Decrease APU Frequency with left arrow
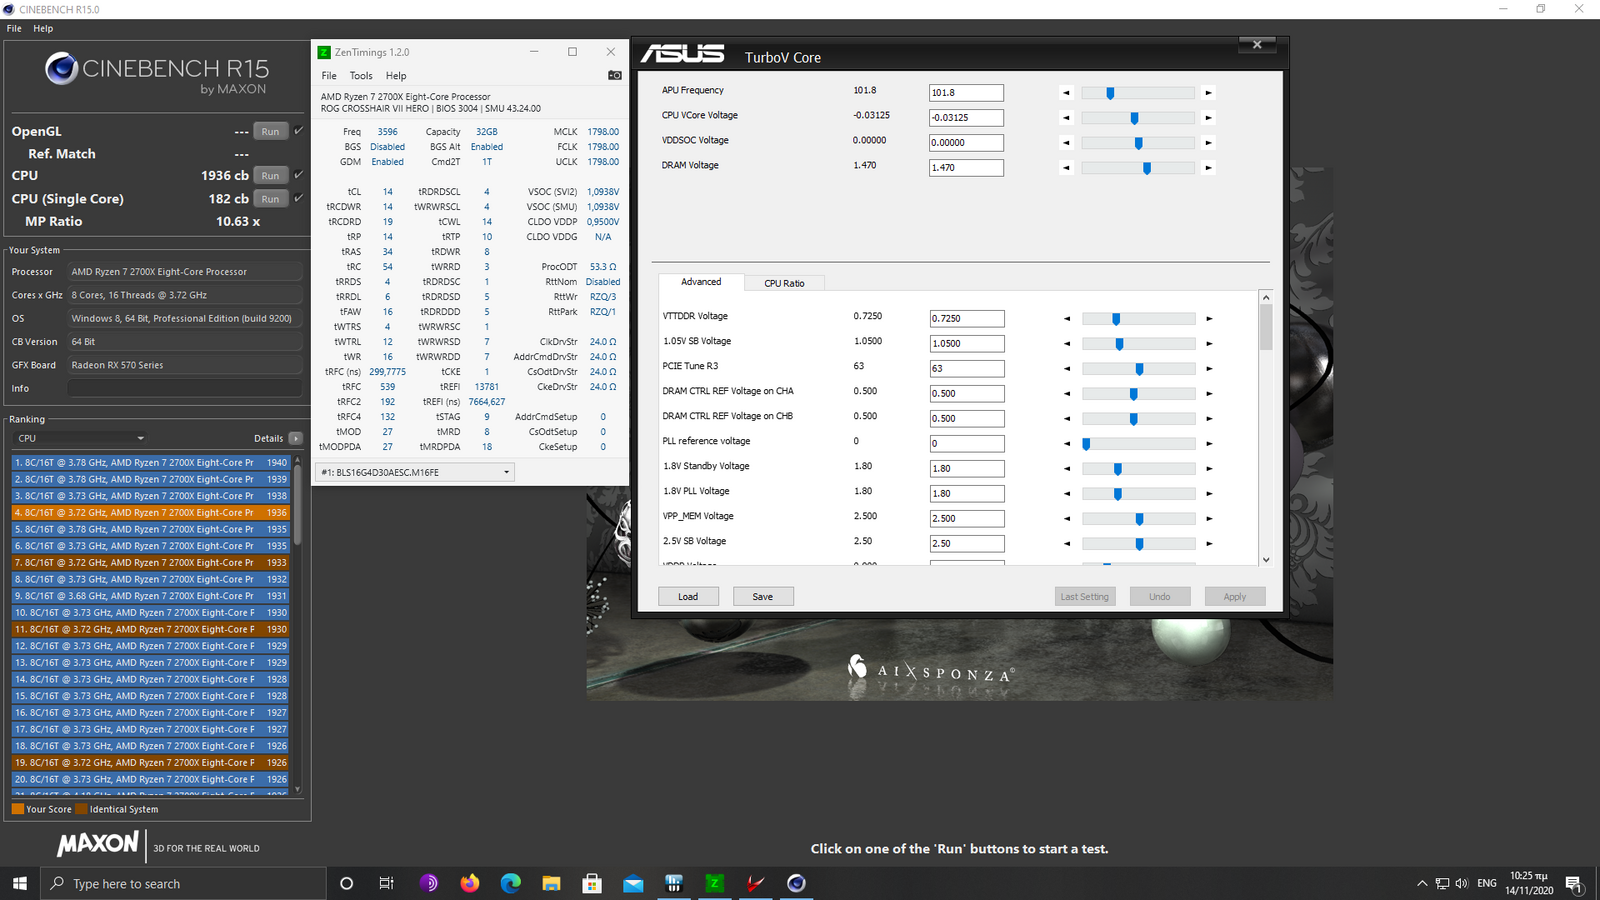This screenshot has width=1600, height=900. tap(1066, 93)
